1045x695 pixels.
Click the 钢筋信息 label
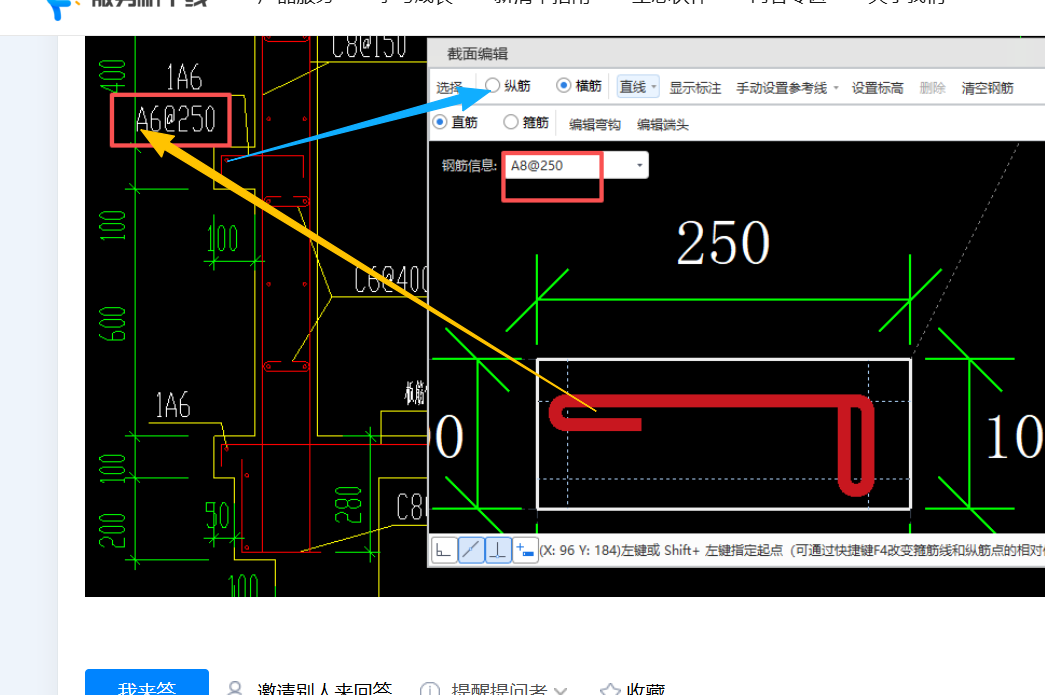click(469, 166)
